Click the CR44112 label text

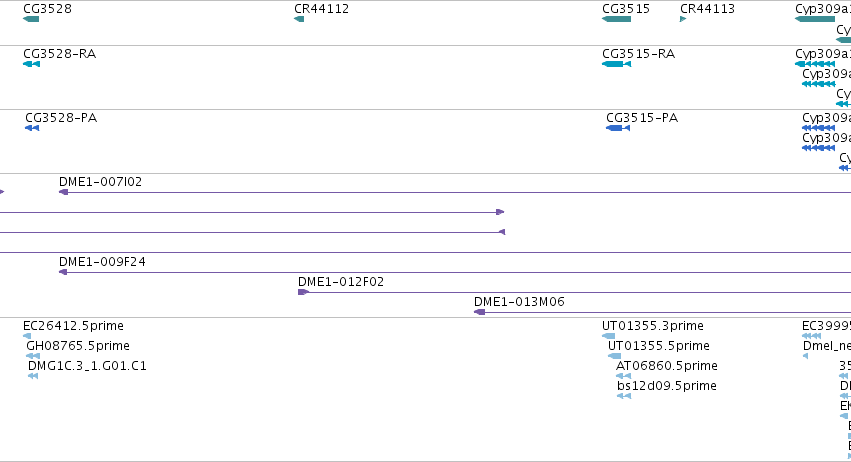pos(321,9)
